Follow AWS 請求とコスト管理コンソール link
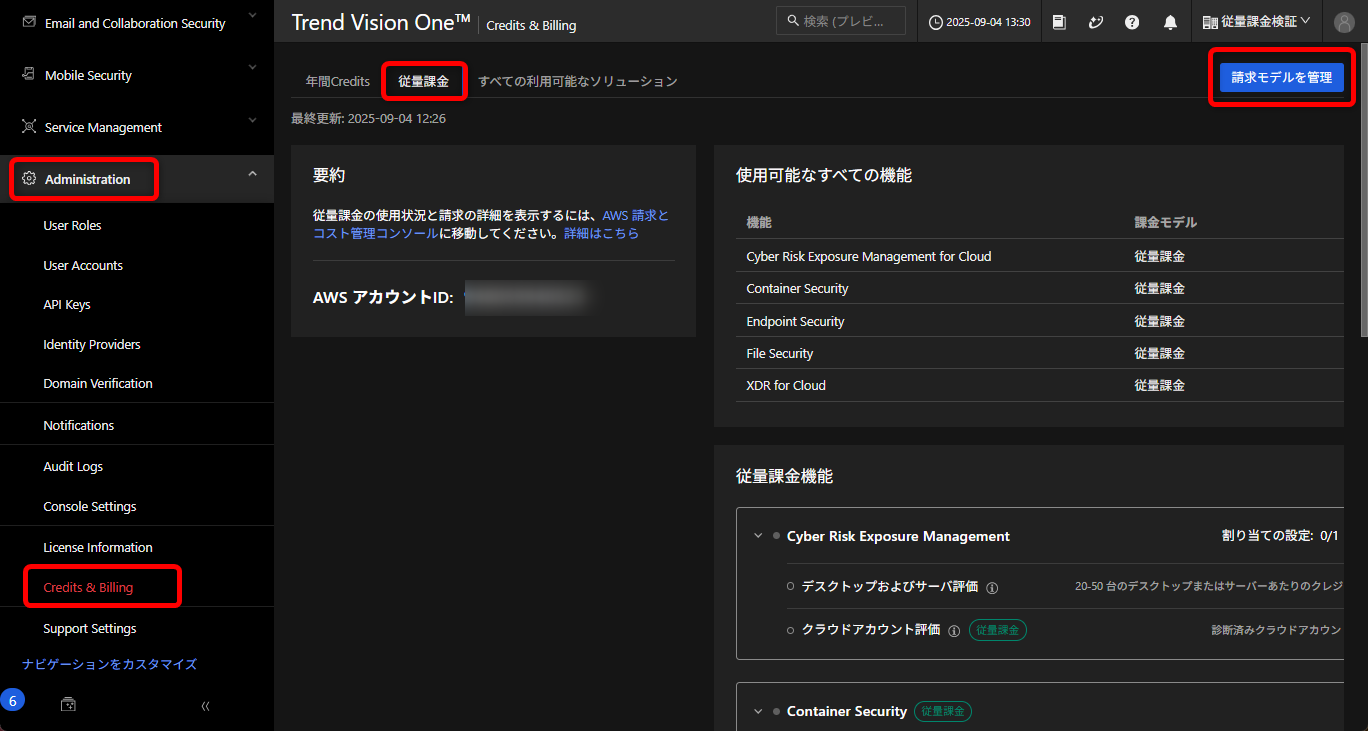This screenshot has width=1368, height=731. point(491,224)
